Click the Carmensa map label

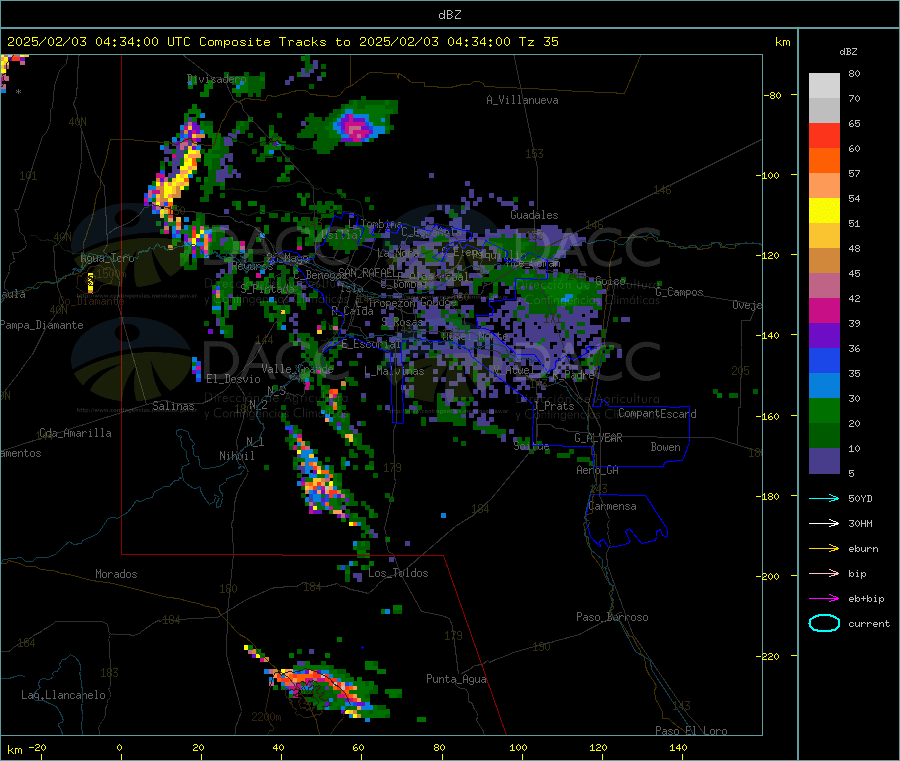[612, 506]
